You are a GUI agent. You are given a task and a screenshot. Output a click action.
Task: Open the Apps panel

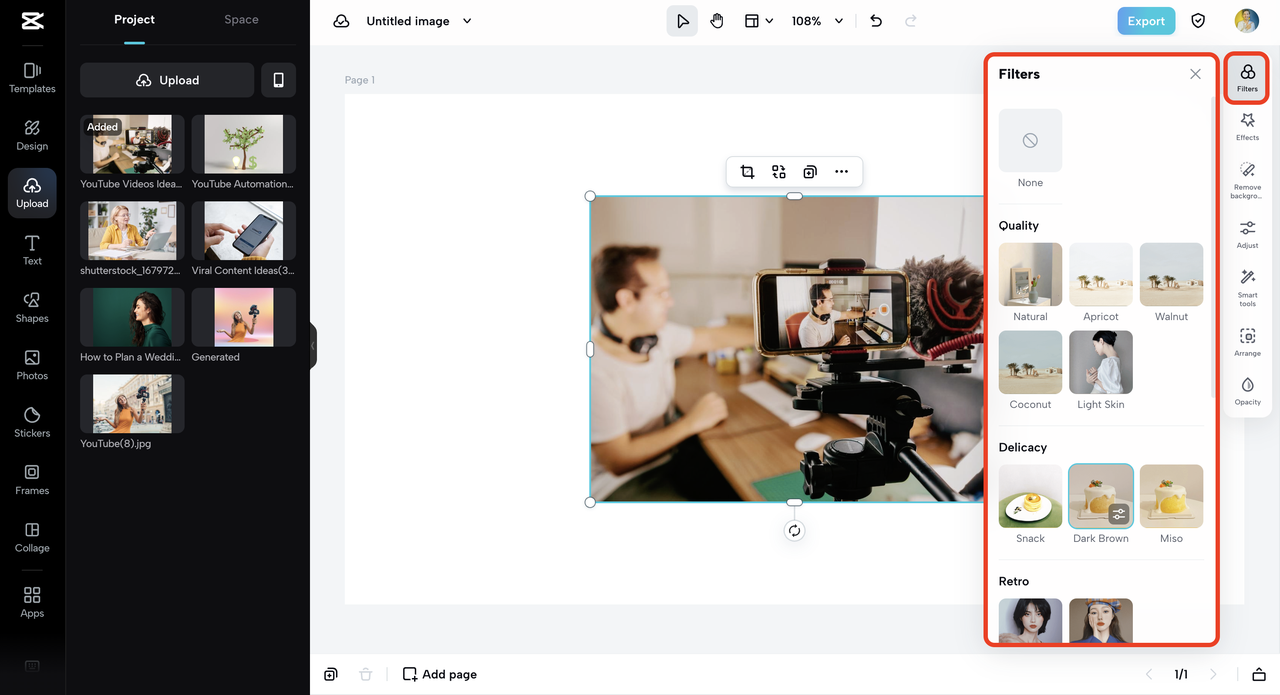pyautogui.click(x=32, y=602)
